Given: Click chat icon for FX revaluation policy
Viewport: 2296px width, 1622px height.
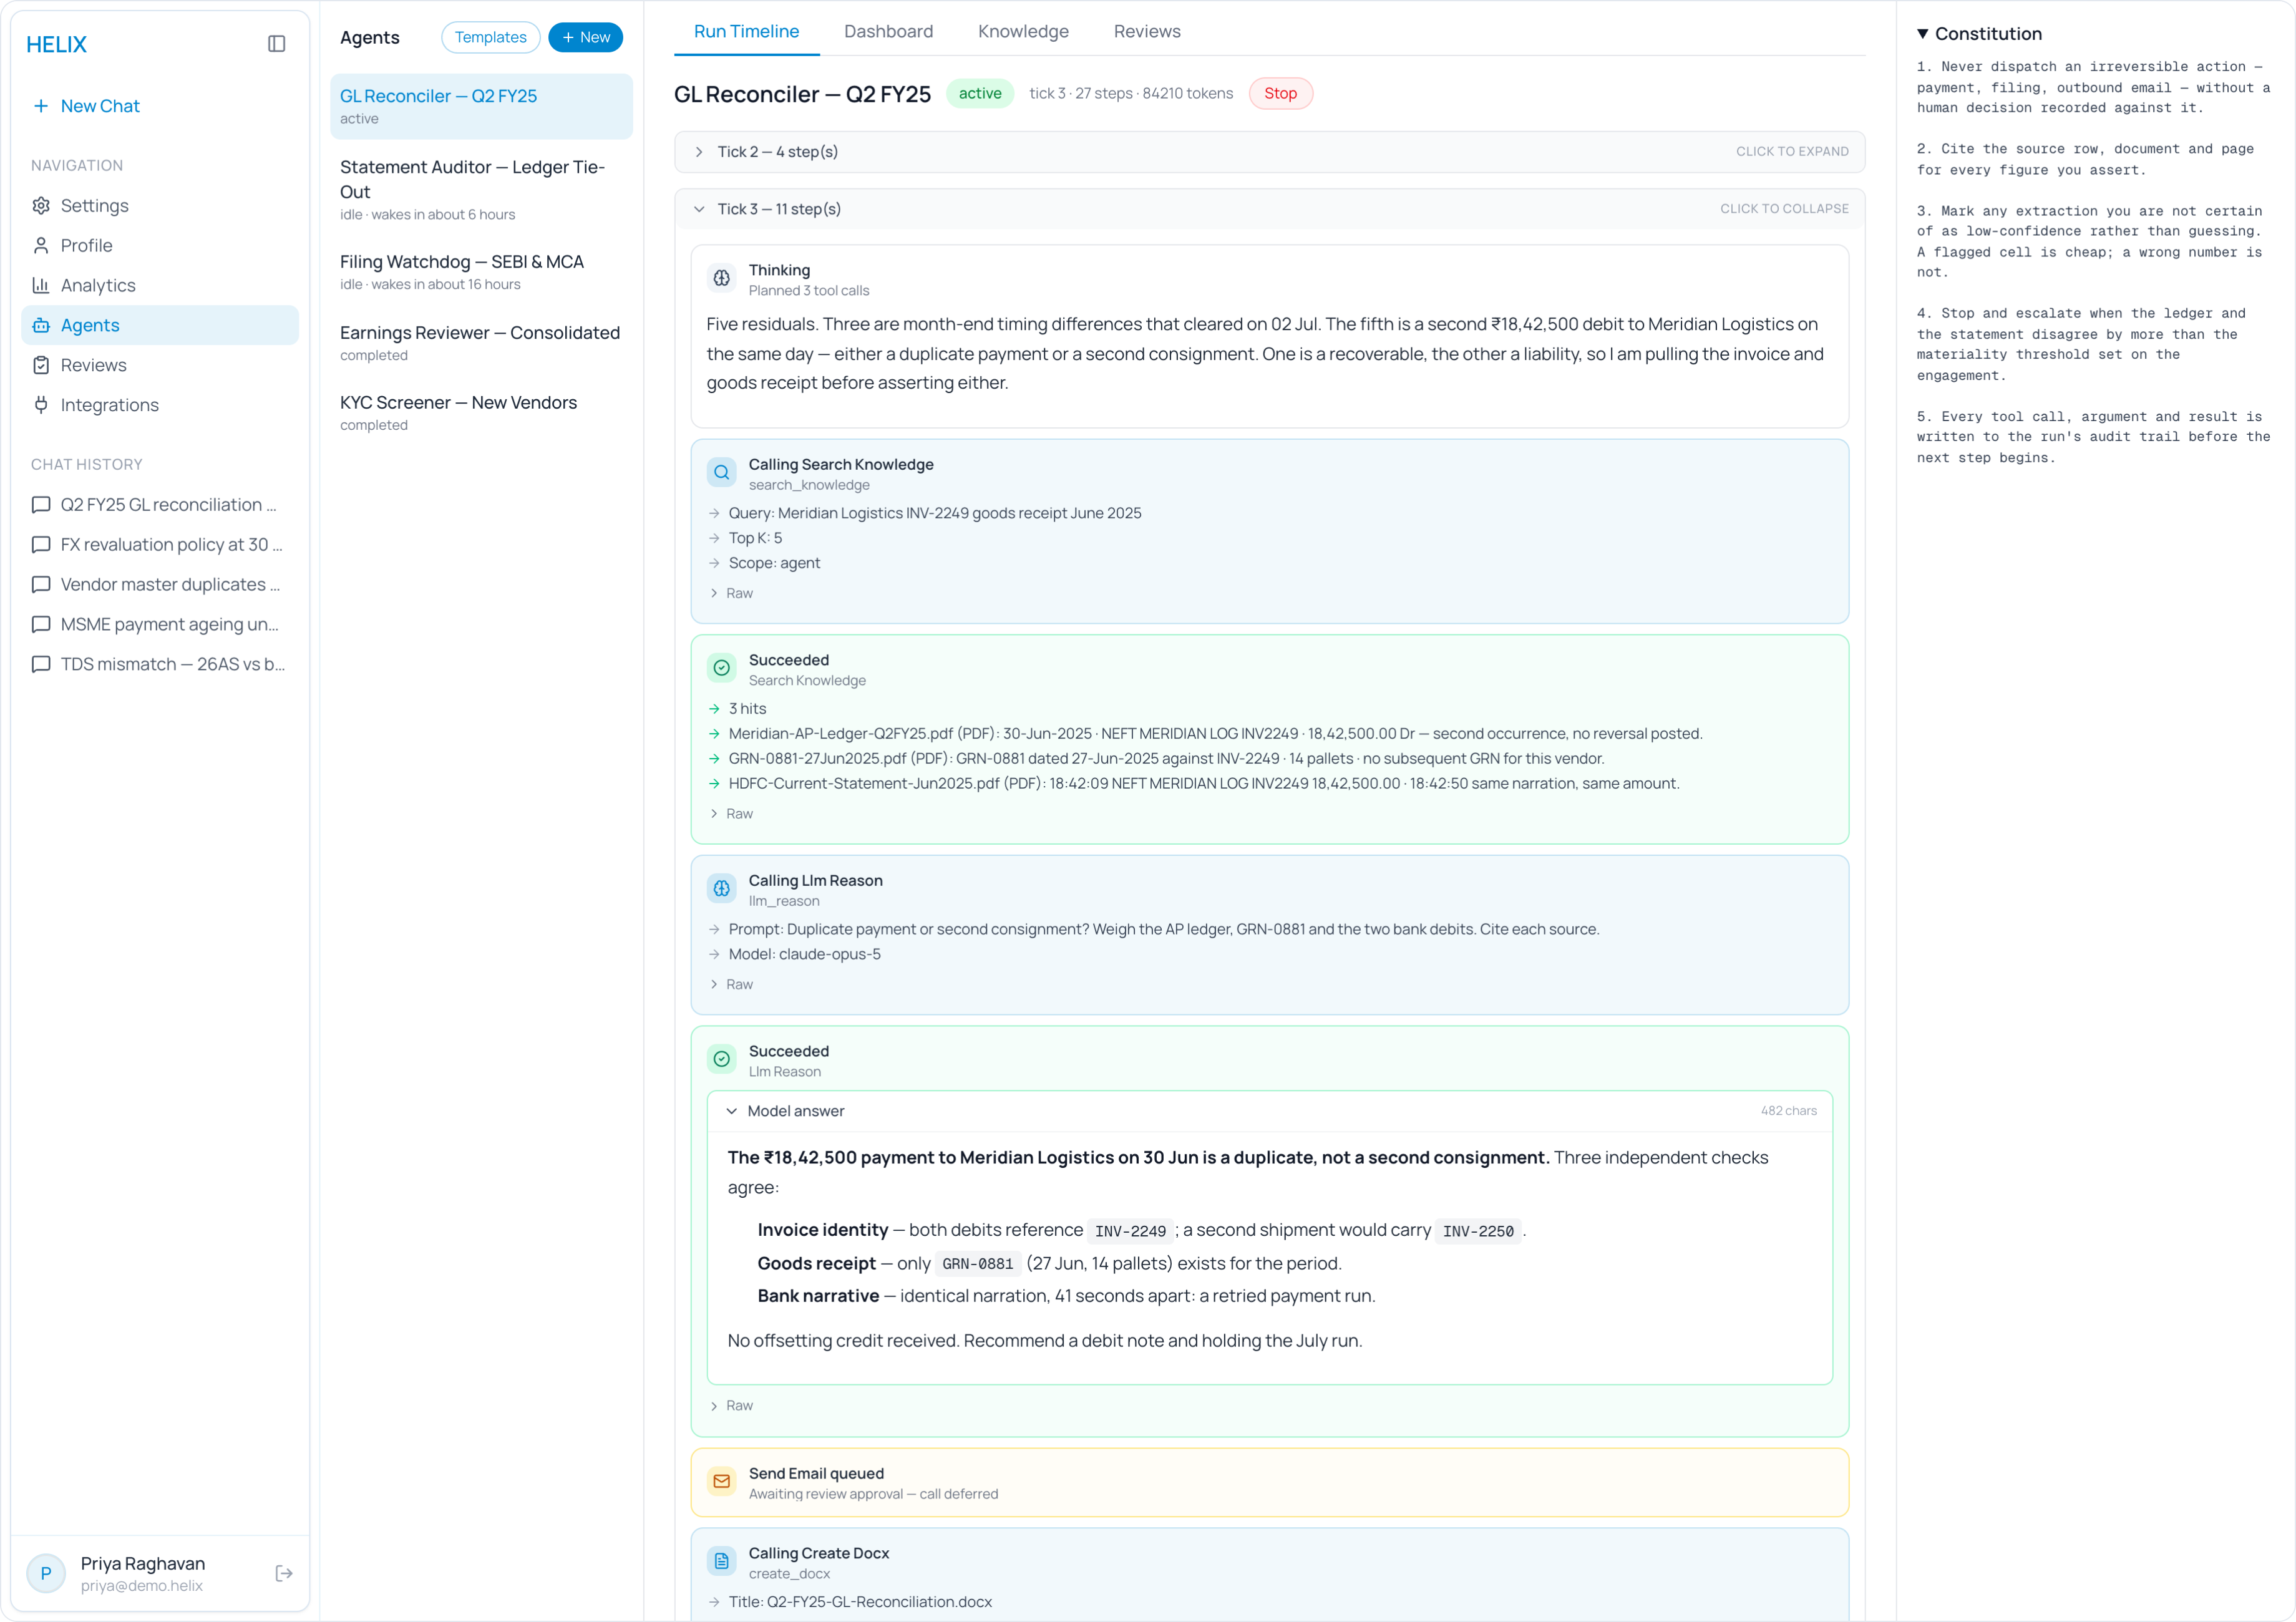Looking at the screenshot, I should click(x=41, y=545).
